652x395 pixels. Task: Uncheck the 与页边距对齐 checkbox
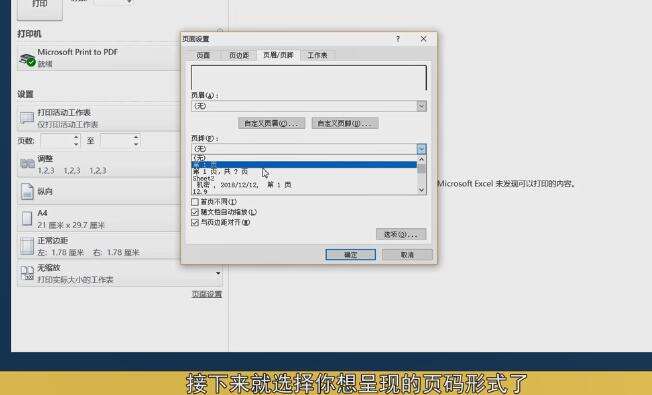195,222
